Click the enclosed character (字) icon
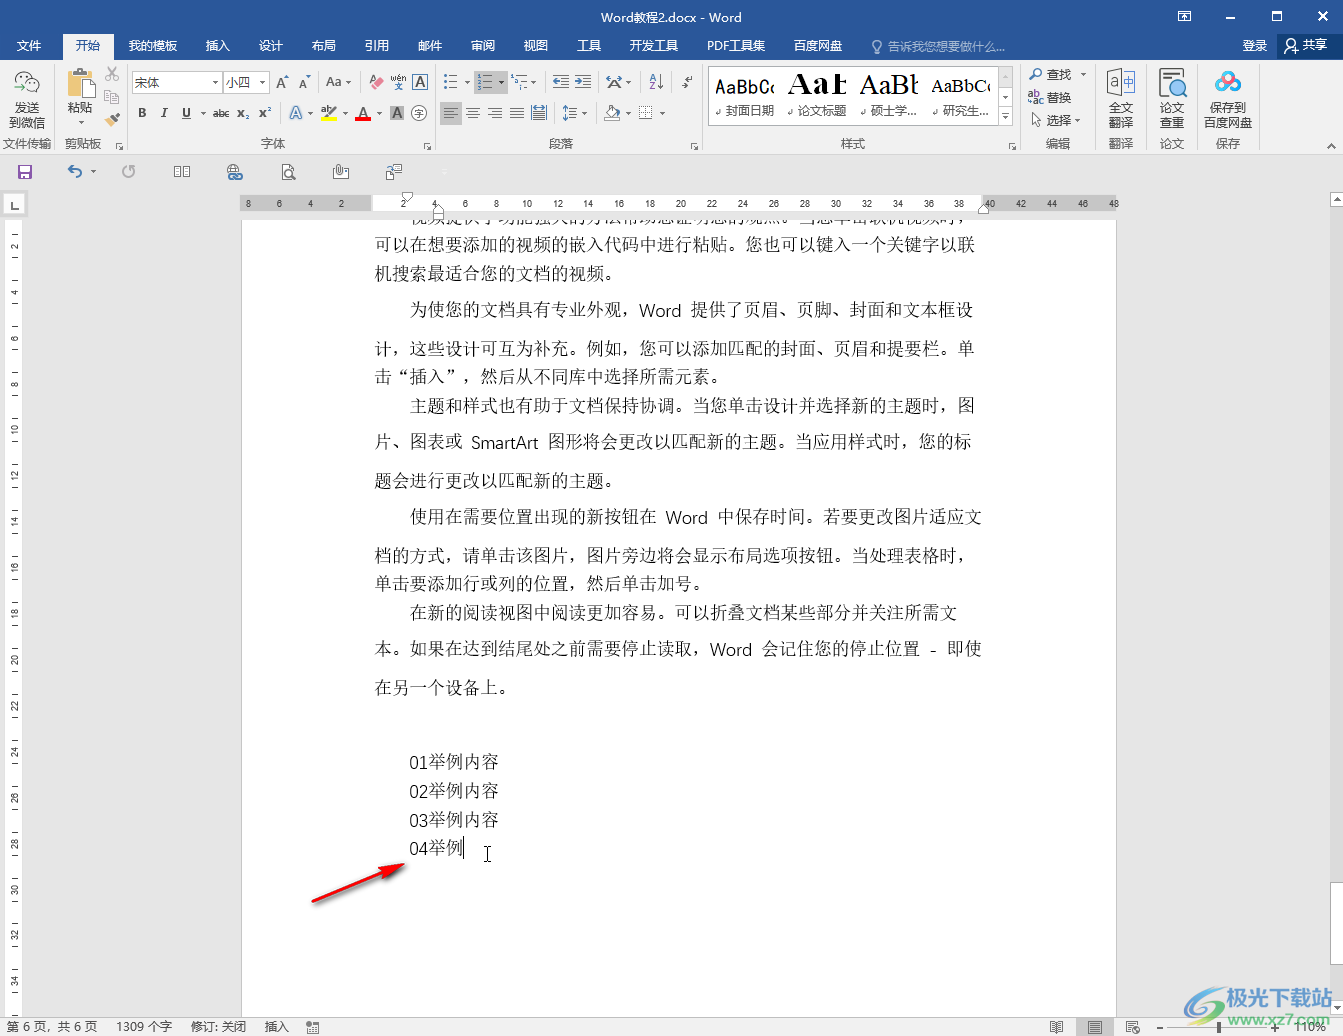This screenshot has width=1343, height=1036. pyautogui.click(x=419, y=113)
